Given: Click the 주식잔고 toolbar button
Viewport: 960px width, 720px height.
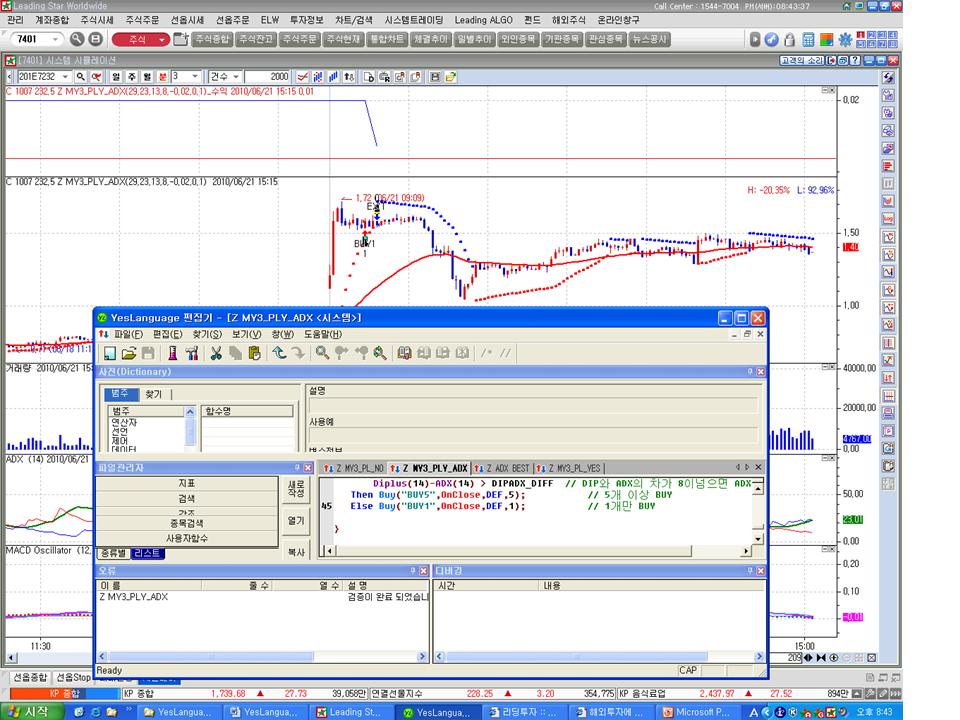Looking at the screenshot, I should 255,39.
